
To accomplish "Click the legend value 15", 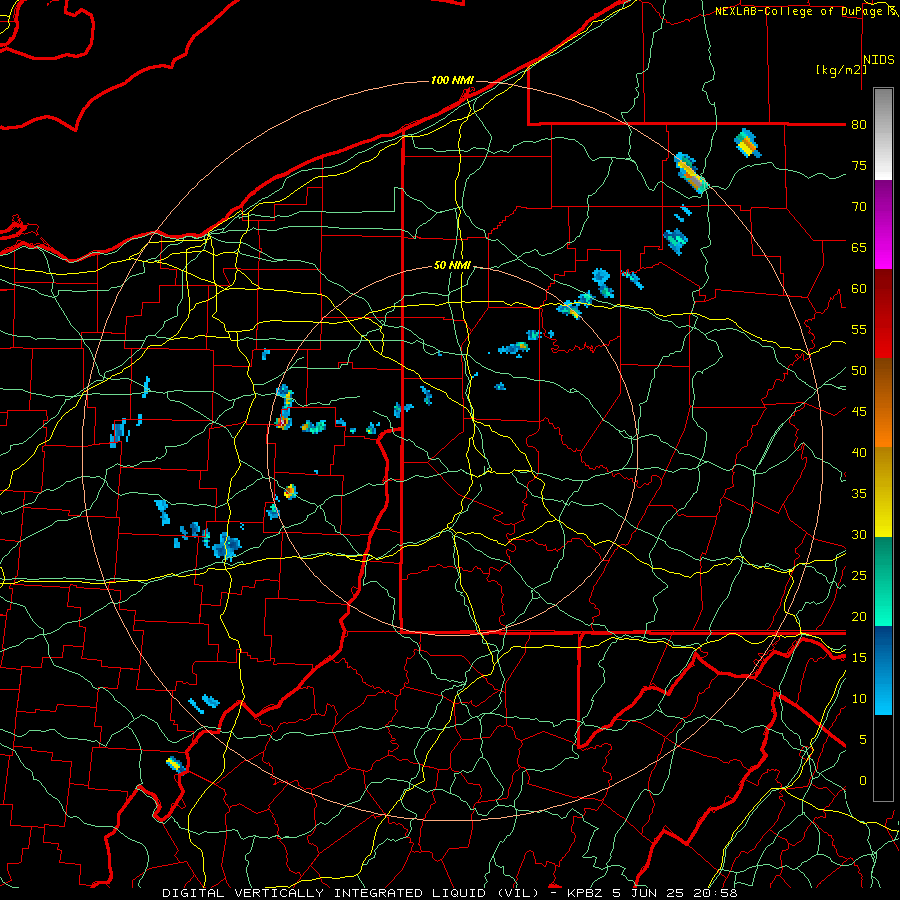I will (x=859, y=658).
